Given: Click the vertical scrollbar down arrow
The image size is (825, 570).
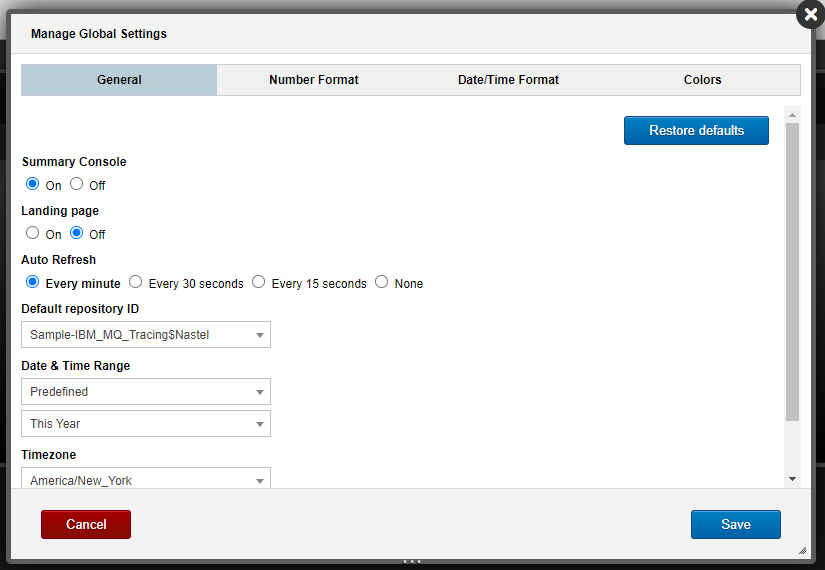Looking at the screenshot, I should click(792, 479).
